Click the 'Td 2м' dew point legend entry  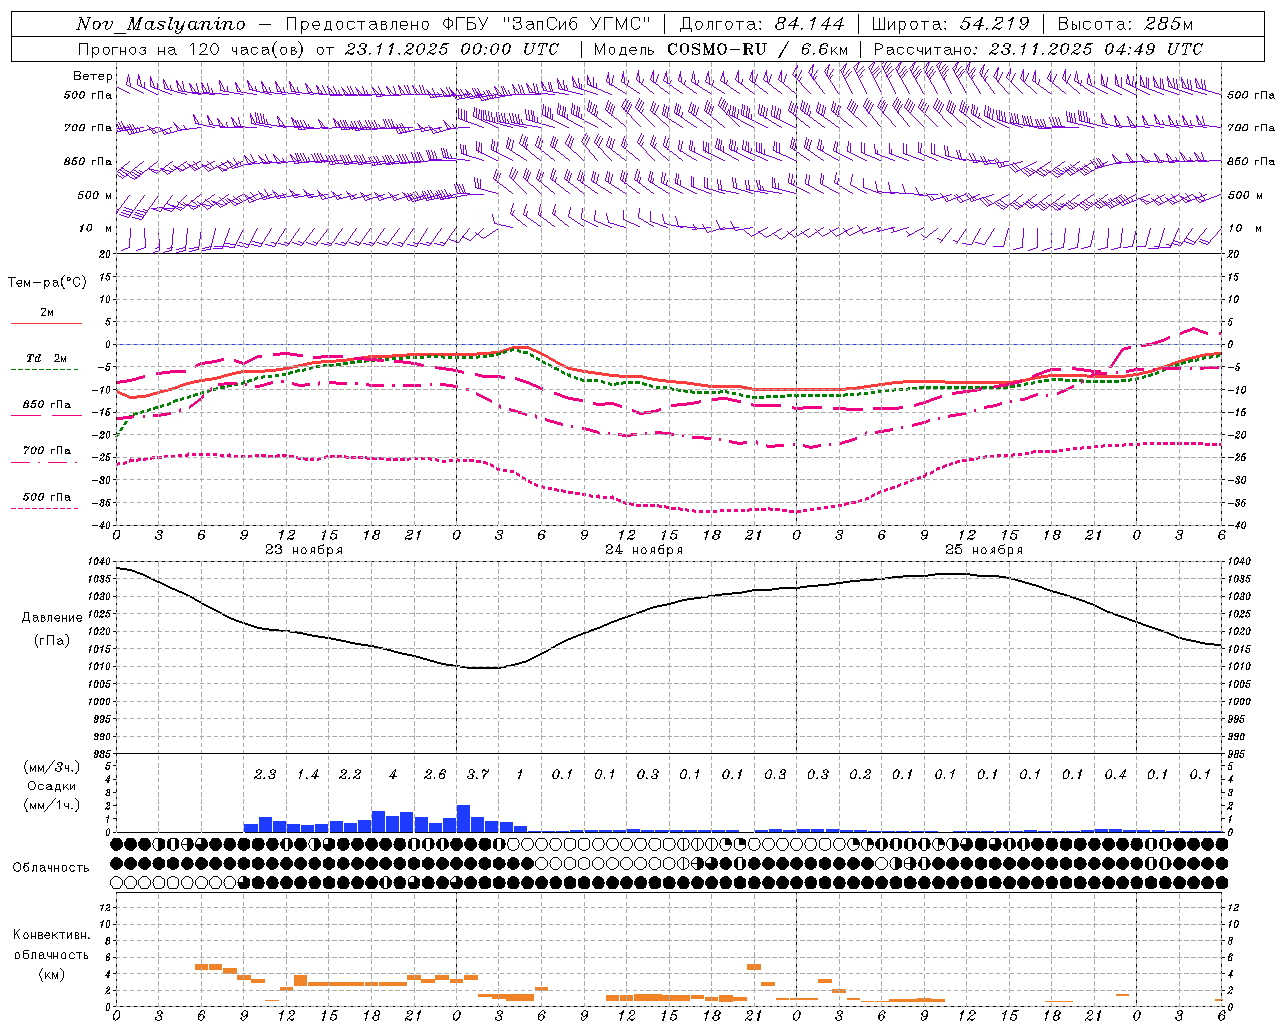click(x=46, y=358)
